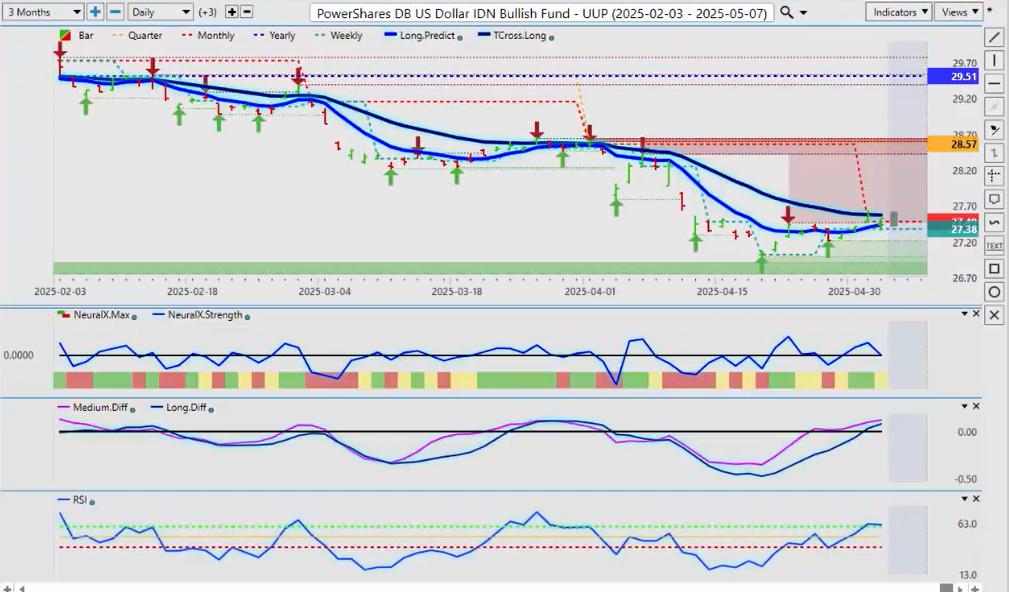Click the 2025-04-01 date axis label
This screenshot has height=592, width=1009.
click(x=589, y=291)
